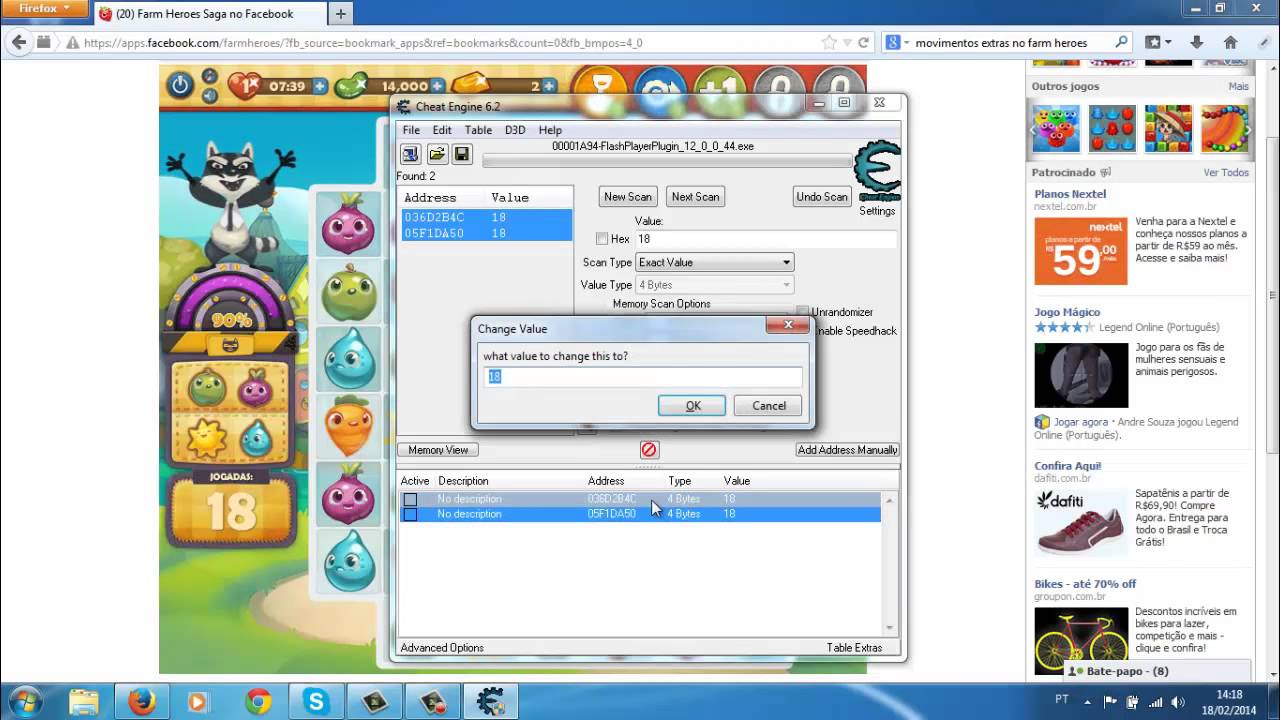
Task: Open a new Firefox tab with plus button
Action: [x=340, y=14]
